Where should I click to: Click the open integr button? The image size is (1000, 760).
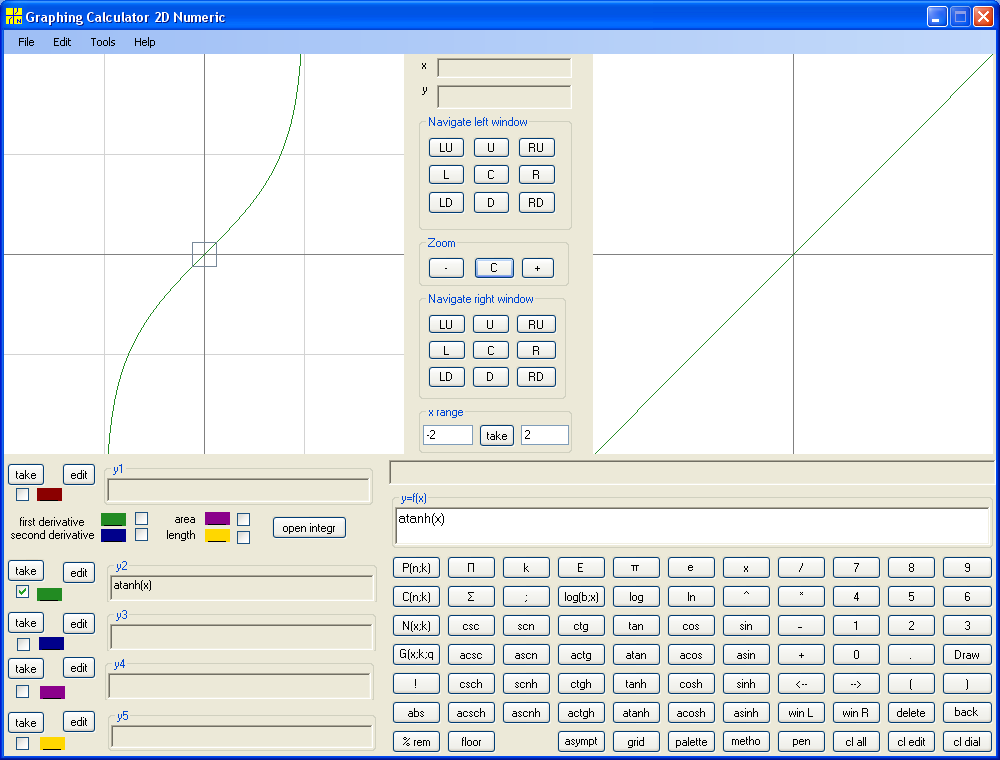309,528
